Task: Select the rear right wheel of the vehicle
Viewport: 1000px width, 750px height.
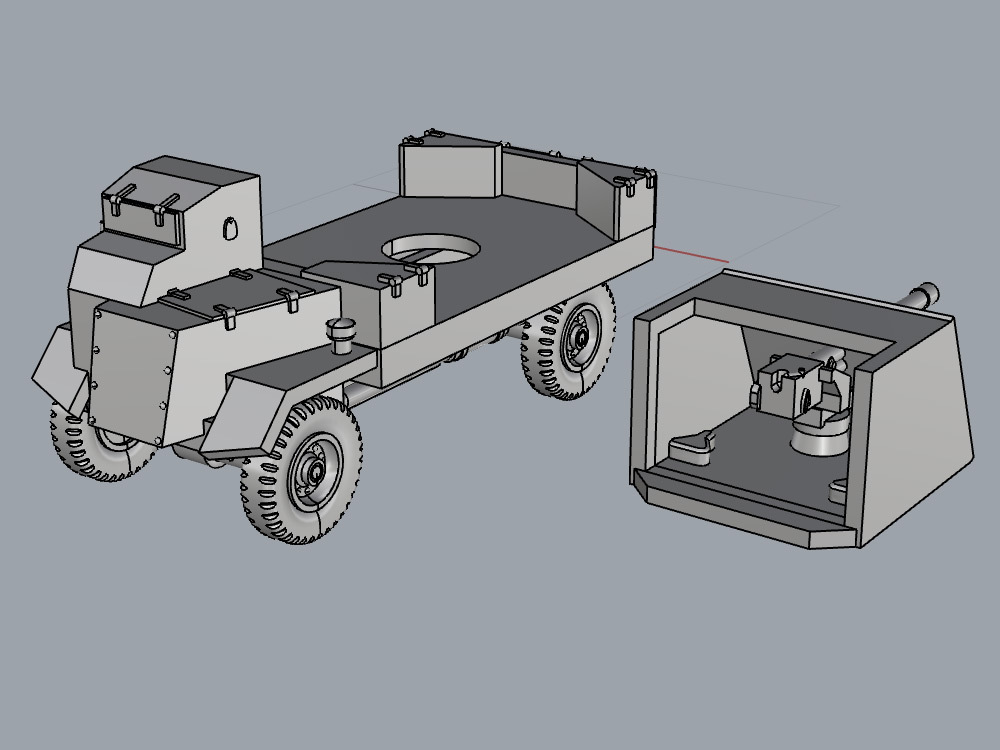Action: point(568,342)
